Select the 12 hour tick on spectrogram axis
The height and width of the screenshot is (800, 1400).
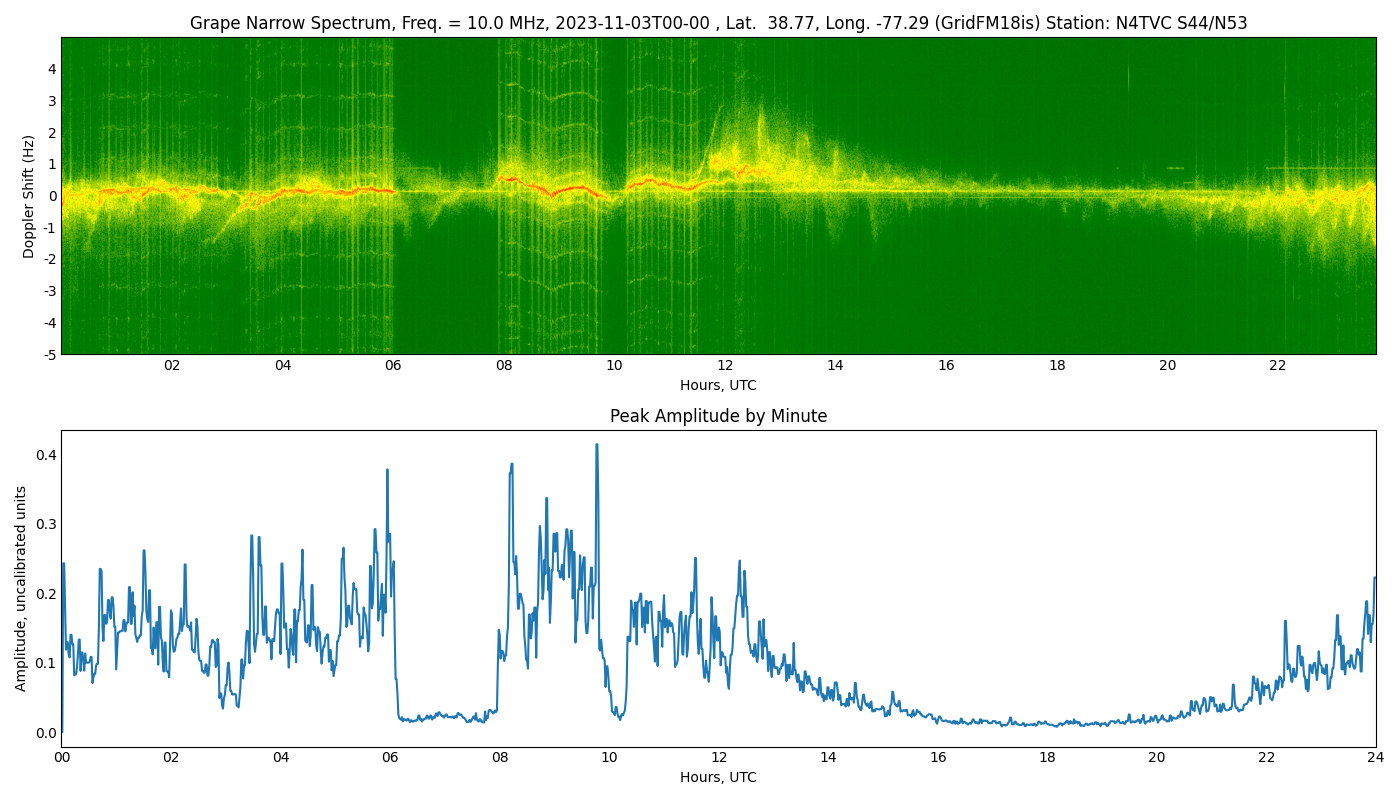pos(725,365)
